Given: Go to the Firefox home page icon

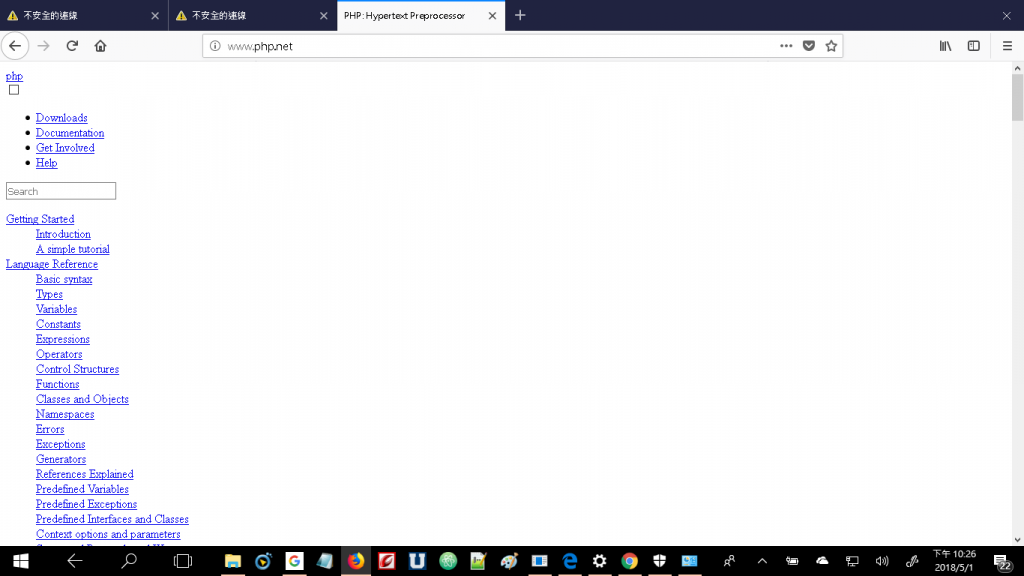Looking at the screenshot, I should pos(100,46).
